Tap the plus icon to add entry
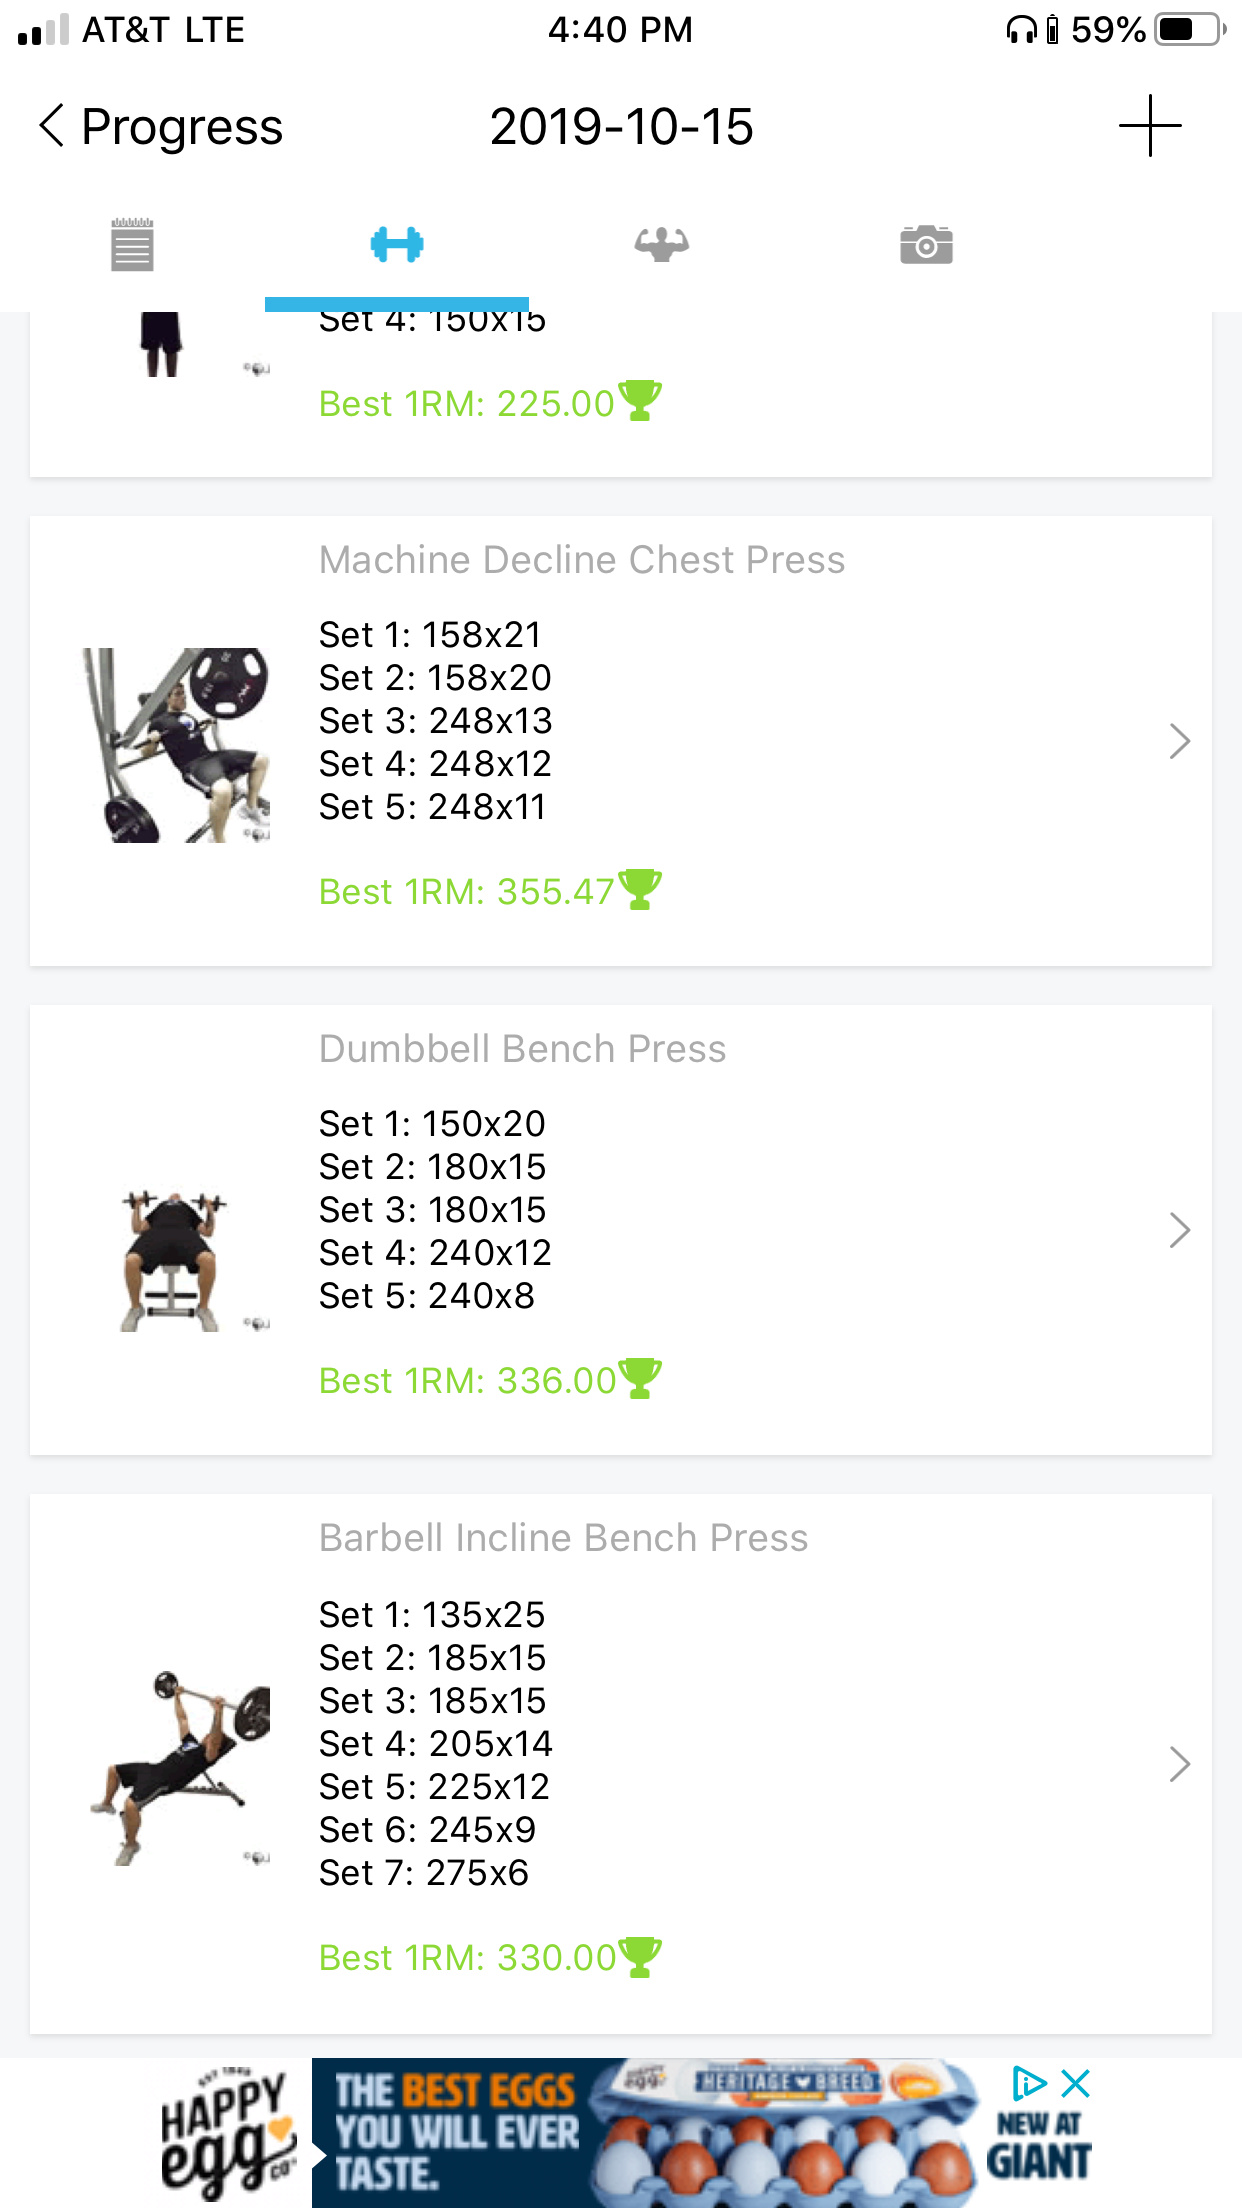 point(1150,126)
